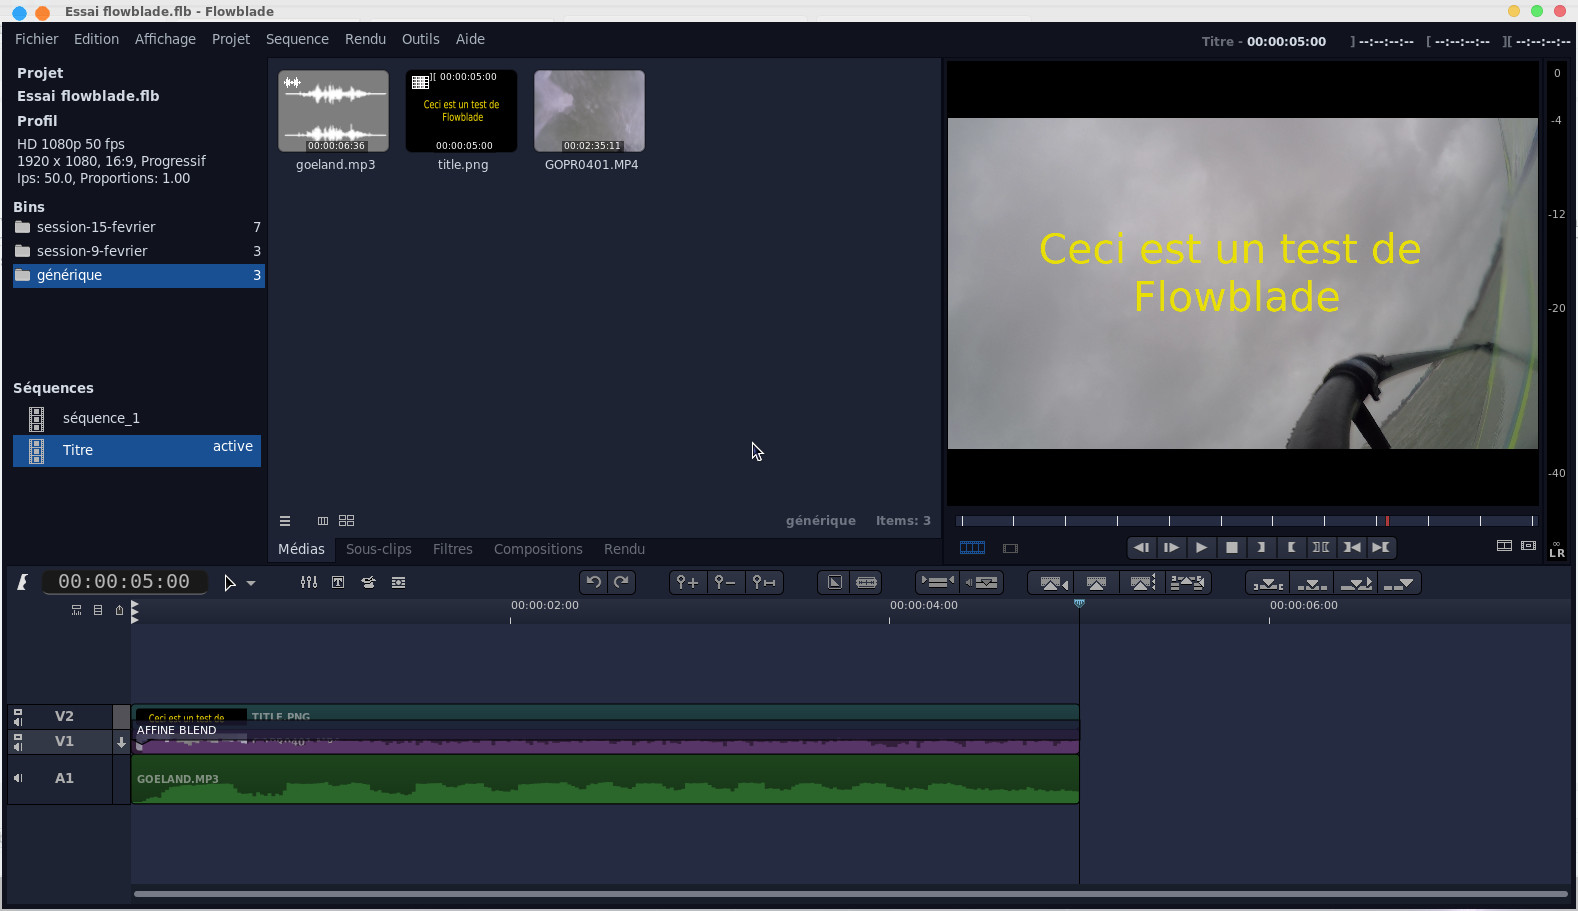The width and height of the screenshot is (1578, 911).
Task: Select the session-15-fevrier bin
Action: click(x=138, y=227)
